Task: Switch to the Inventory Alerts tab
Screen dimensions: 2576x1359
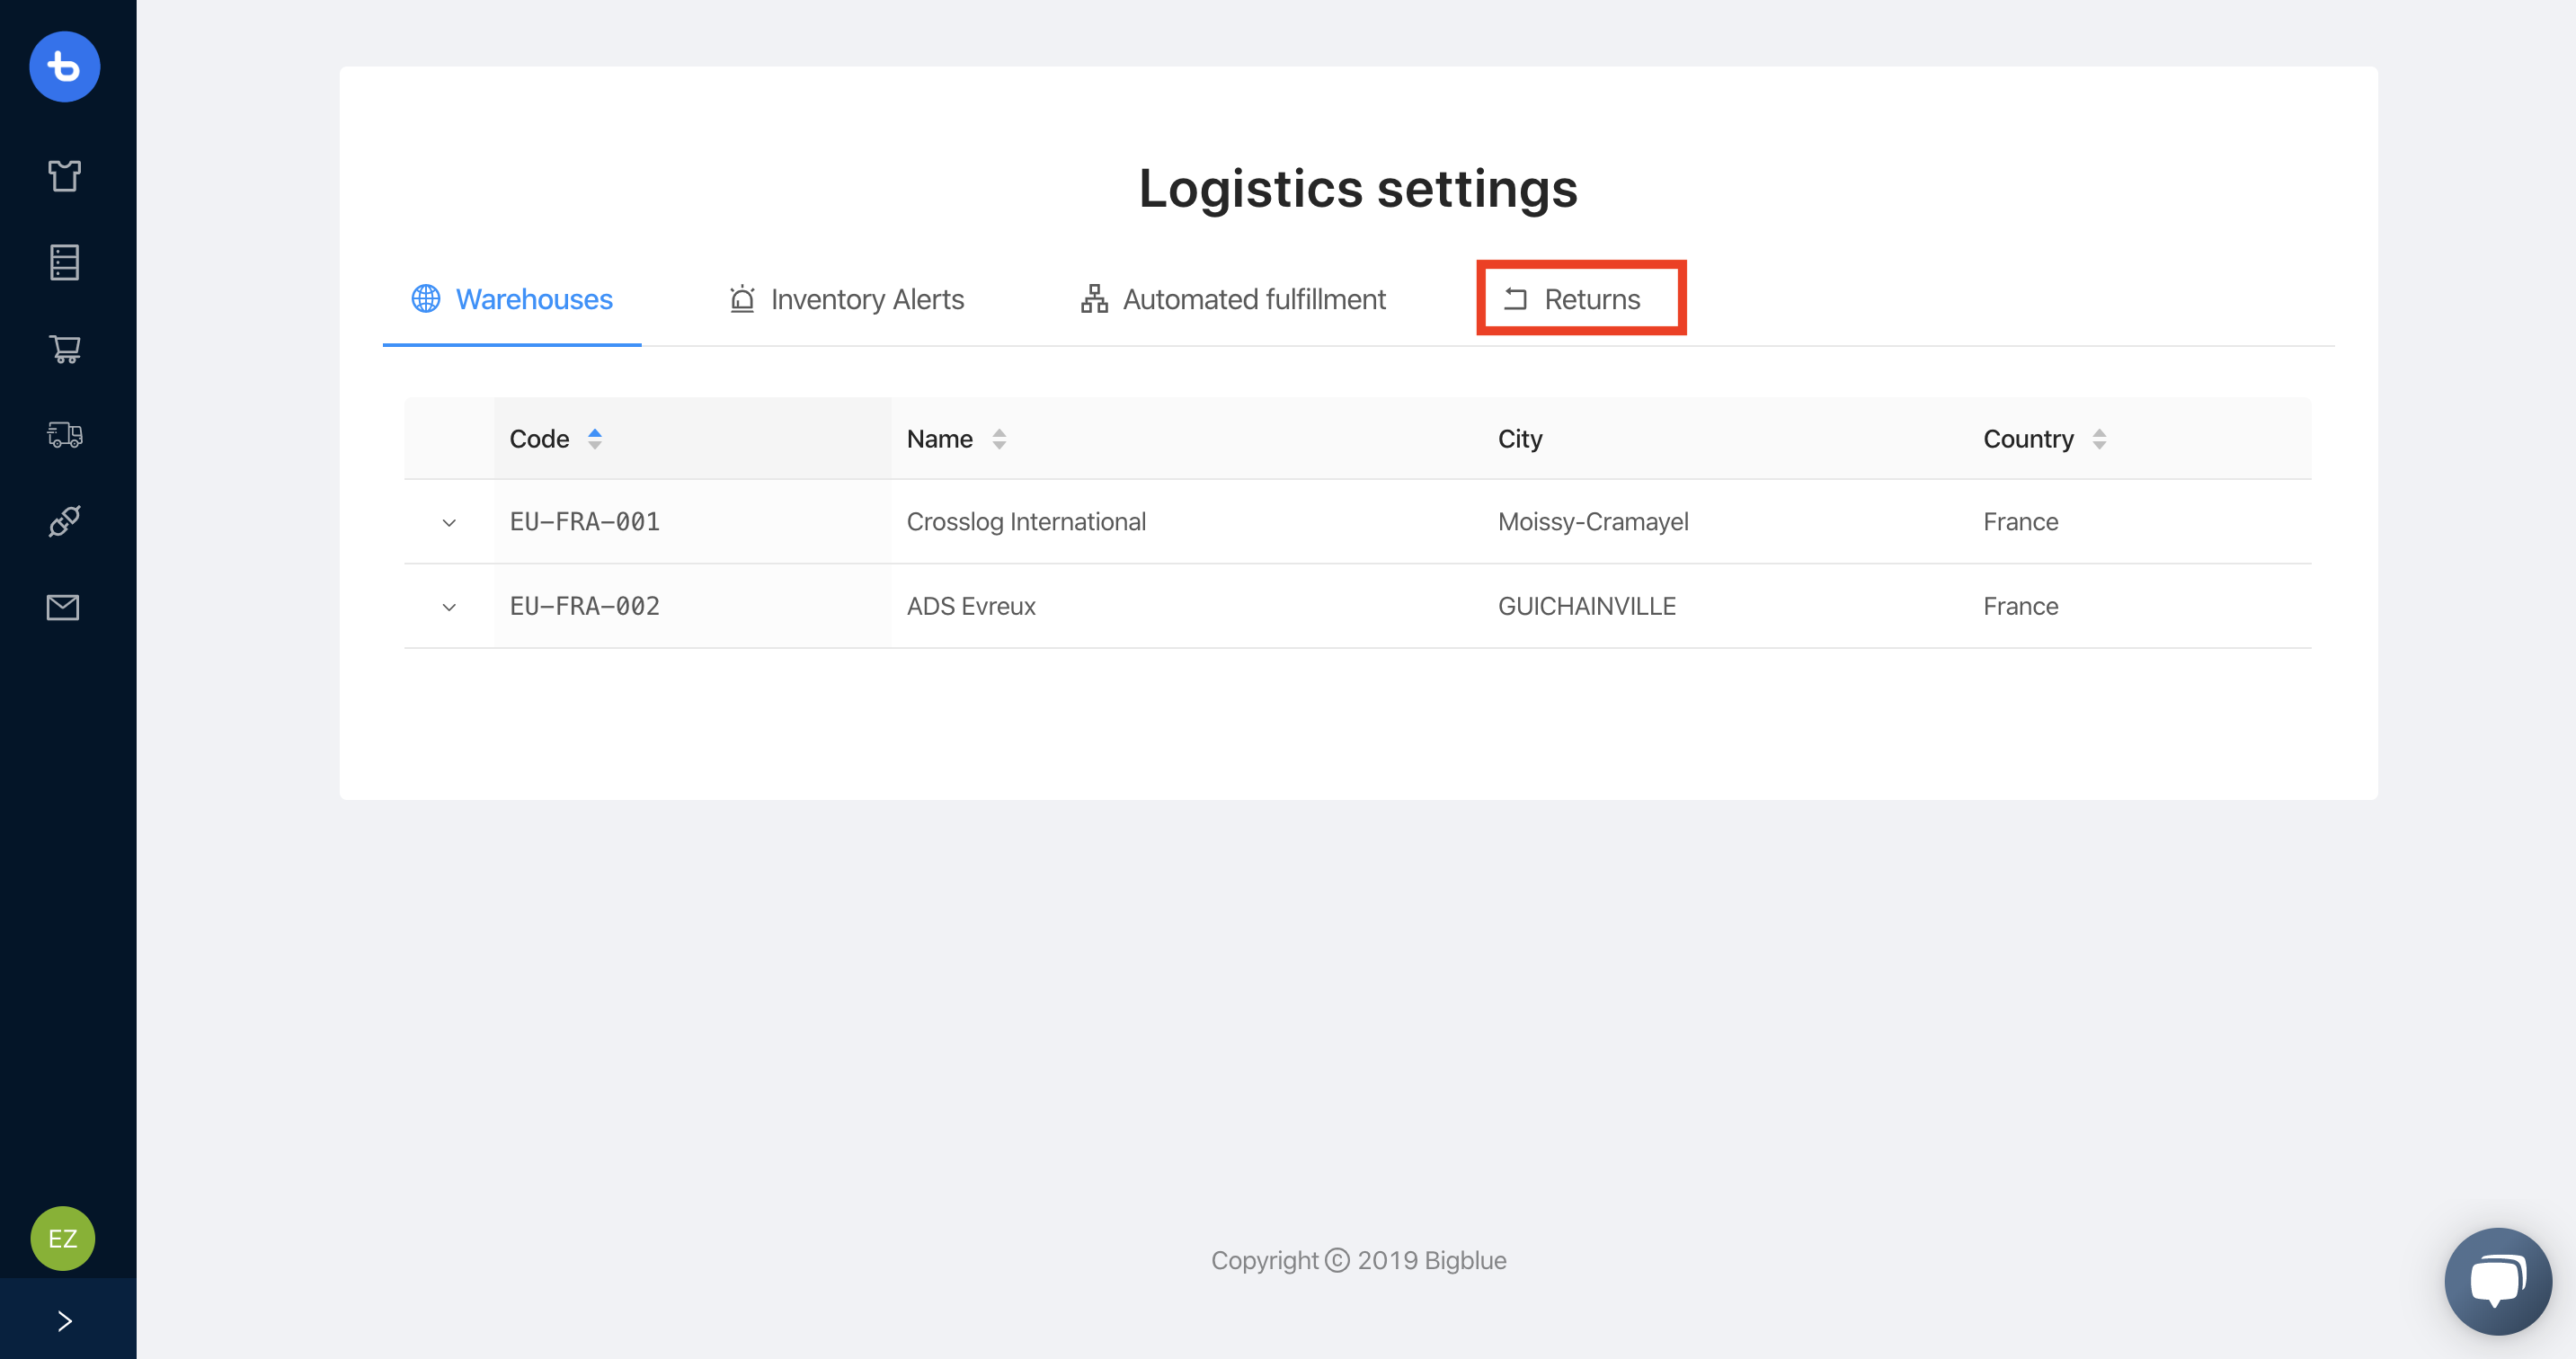Action: tap(846, 299)
